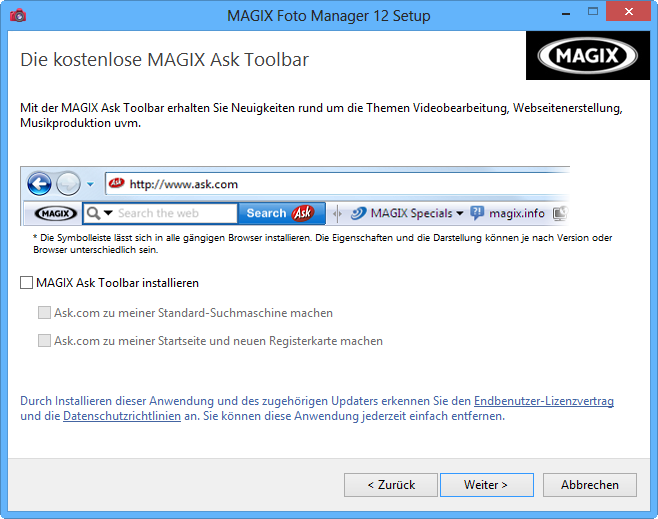Go back with the Zurück button
This screenshot has width=658, height=519.
tap(390, 485)
